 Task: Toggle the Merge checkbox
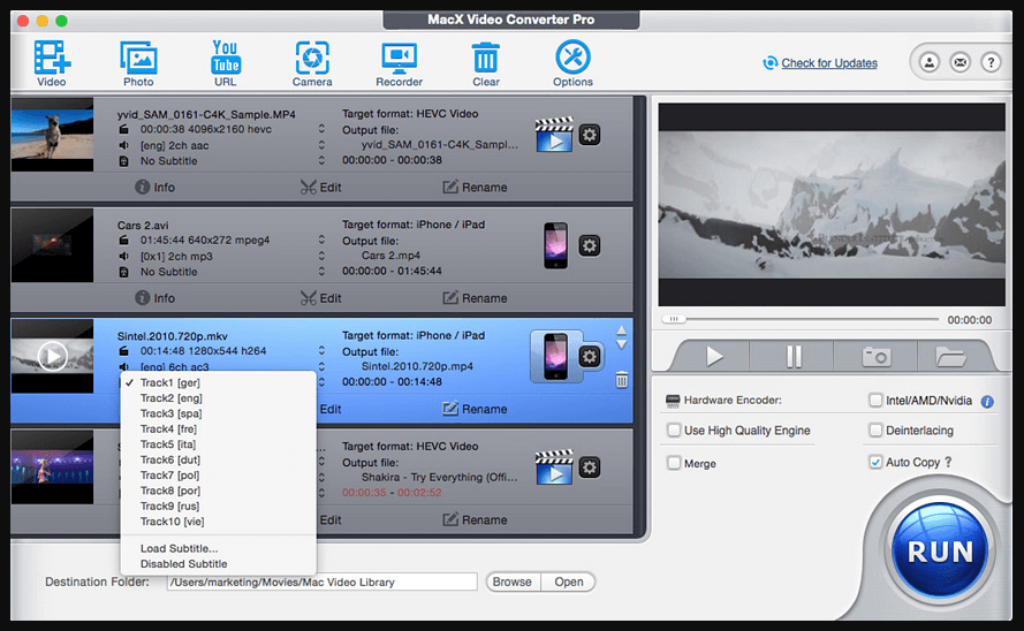(x=674, y=462)
